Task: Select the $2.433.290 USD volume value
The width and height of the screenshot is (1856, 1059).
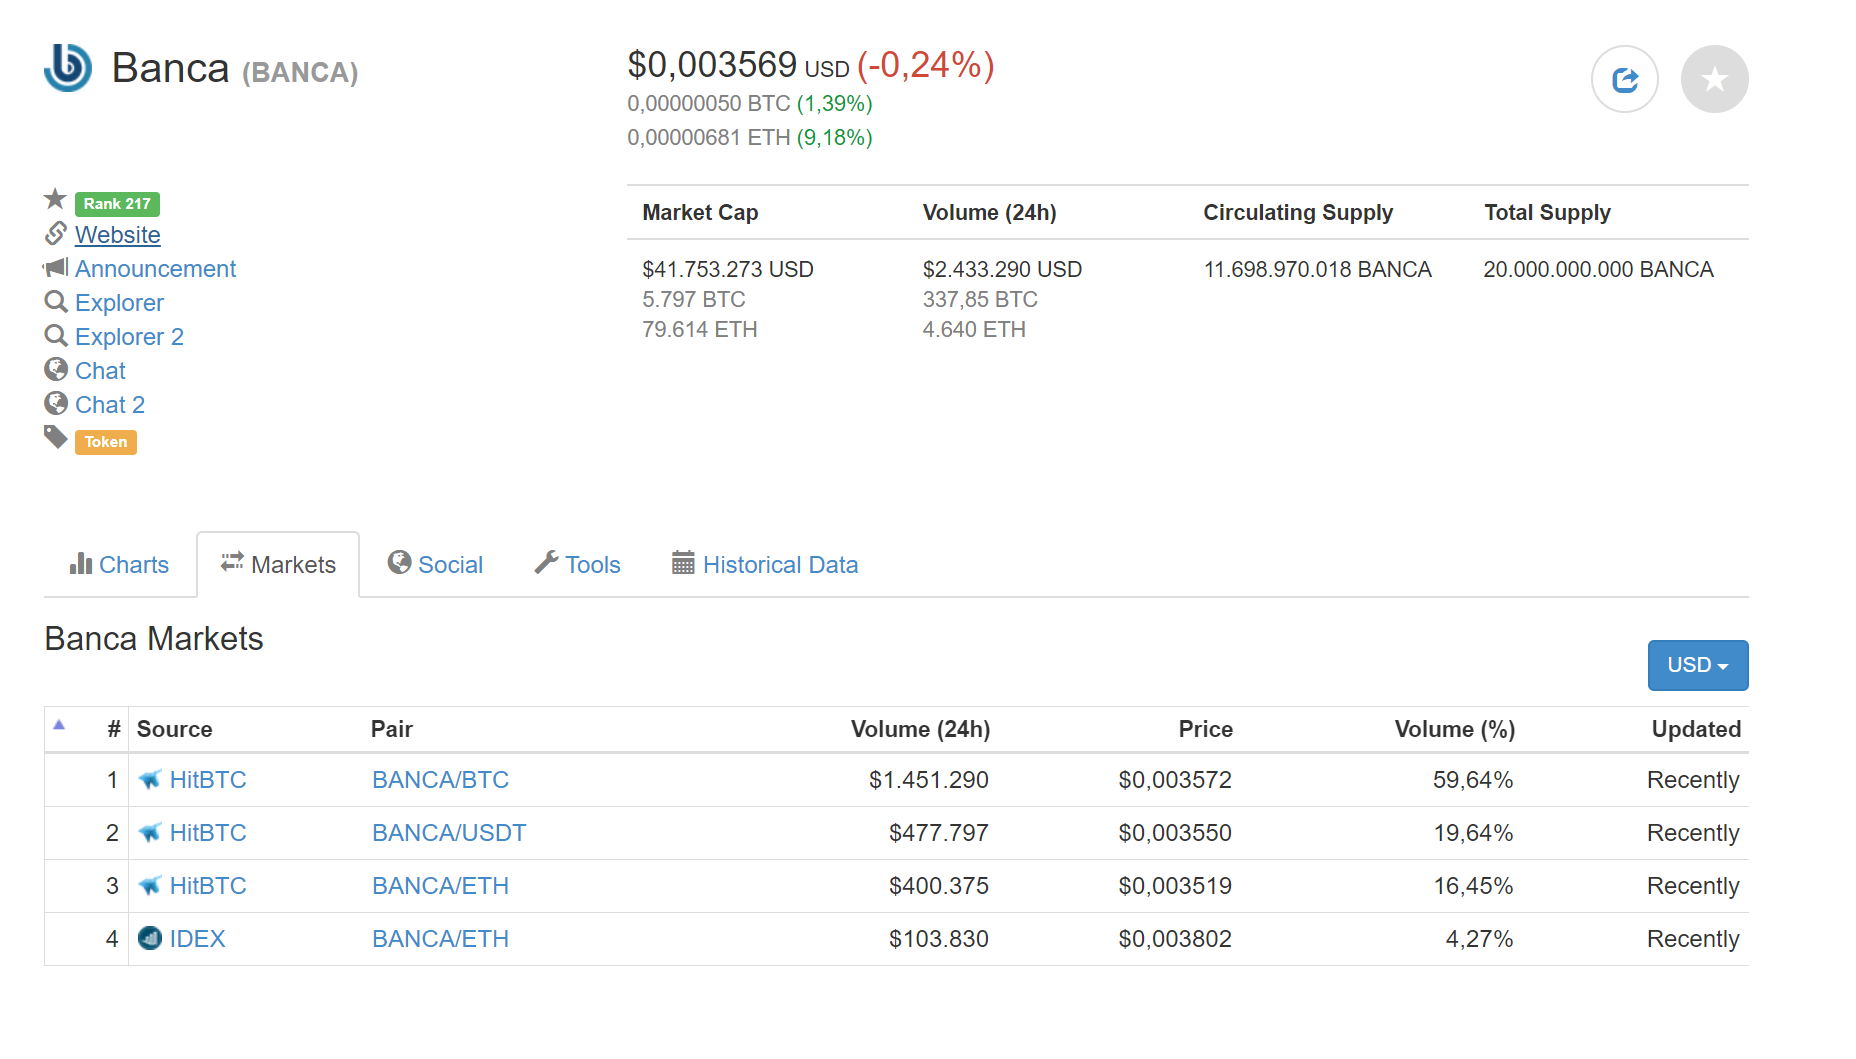Action: (1002, 269)
